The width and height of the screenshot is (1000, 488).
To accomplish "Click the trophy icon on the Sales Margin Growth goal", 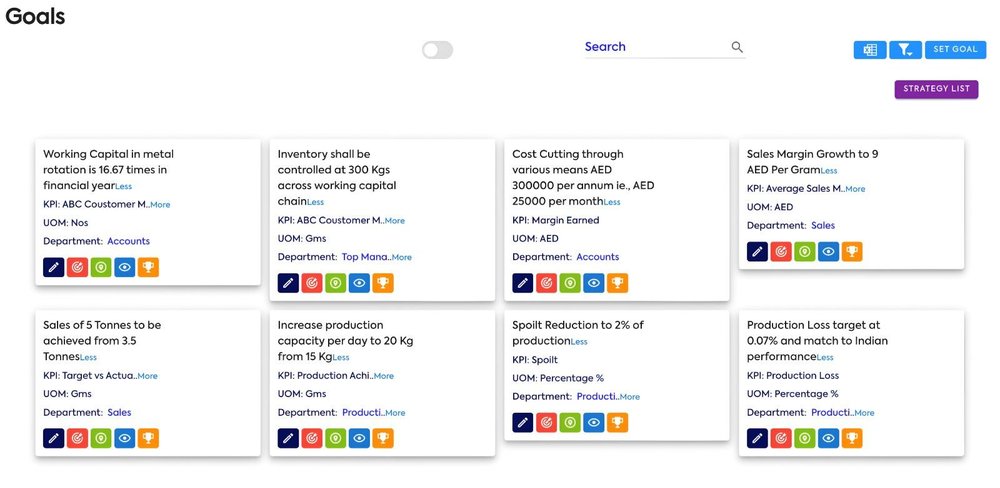I will 851,252.
